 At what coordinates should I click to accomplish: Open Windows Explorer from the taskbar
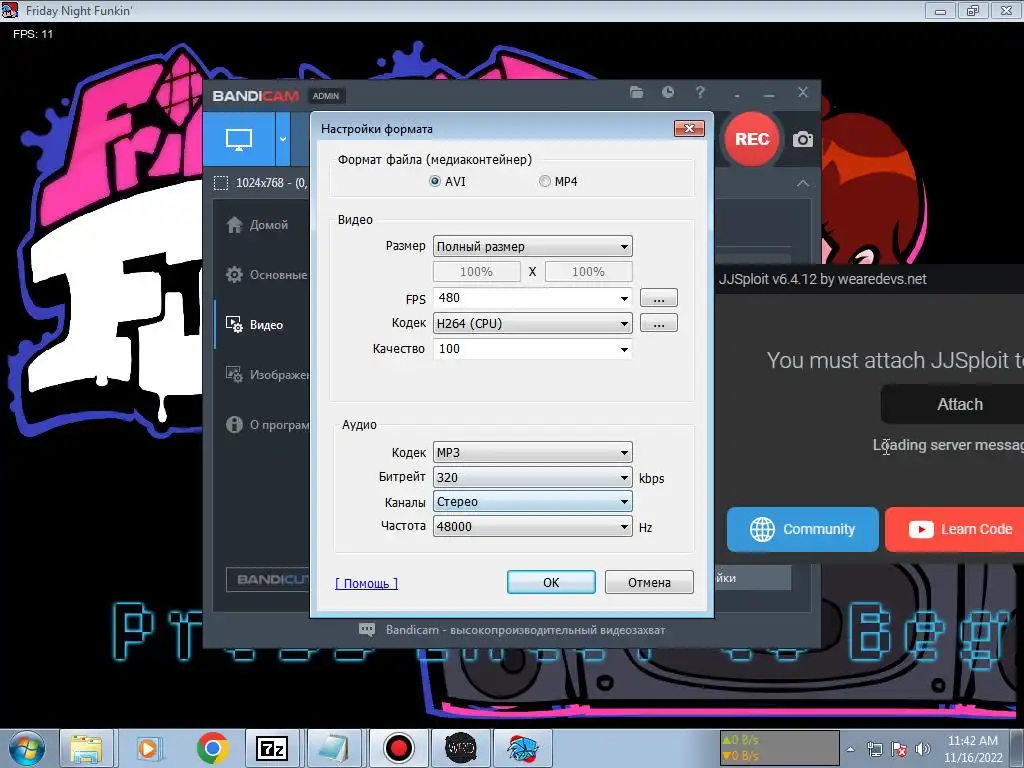(87, 748)
